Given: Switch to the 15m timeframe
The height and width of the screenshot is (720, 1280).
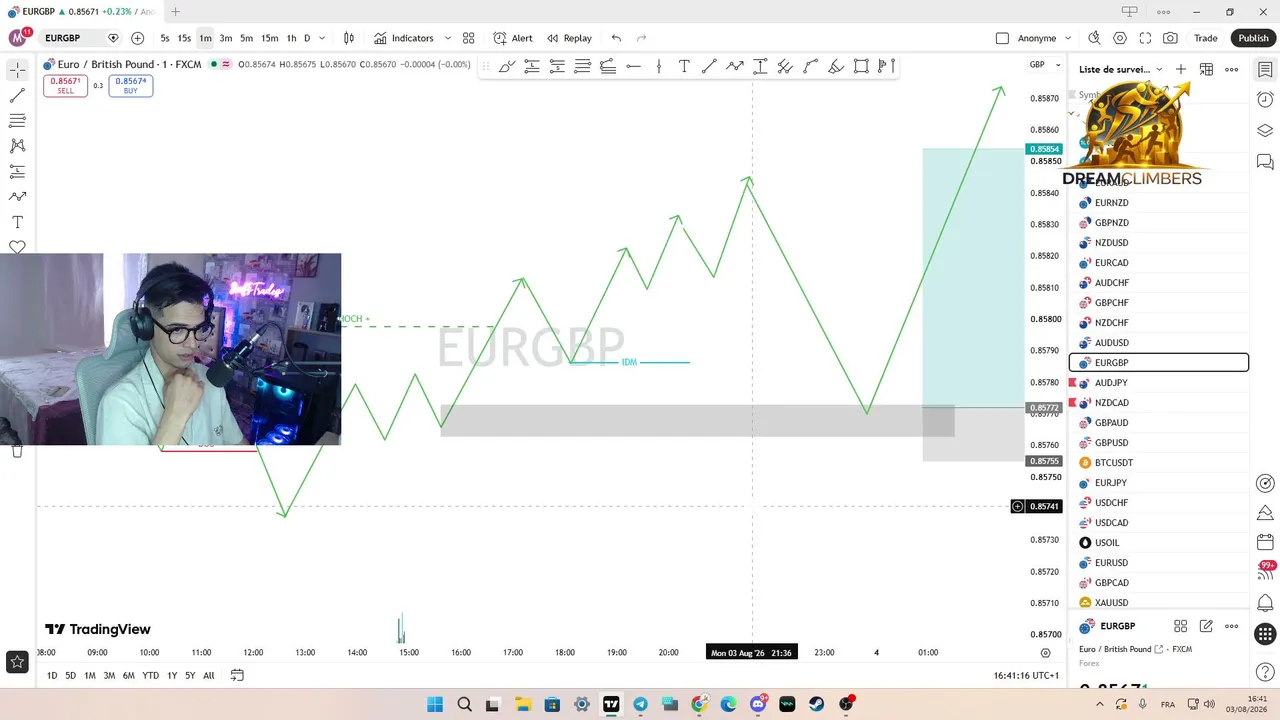Looking at the screenshot, I should point(270,38).
